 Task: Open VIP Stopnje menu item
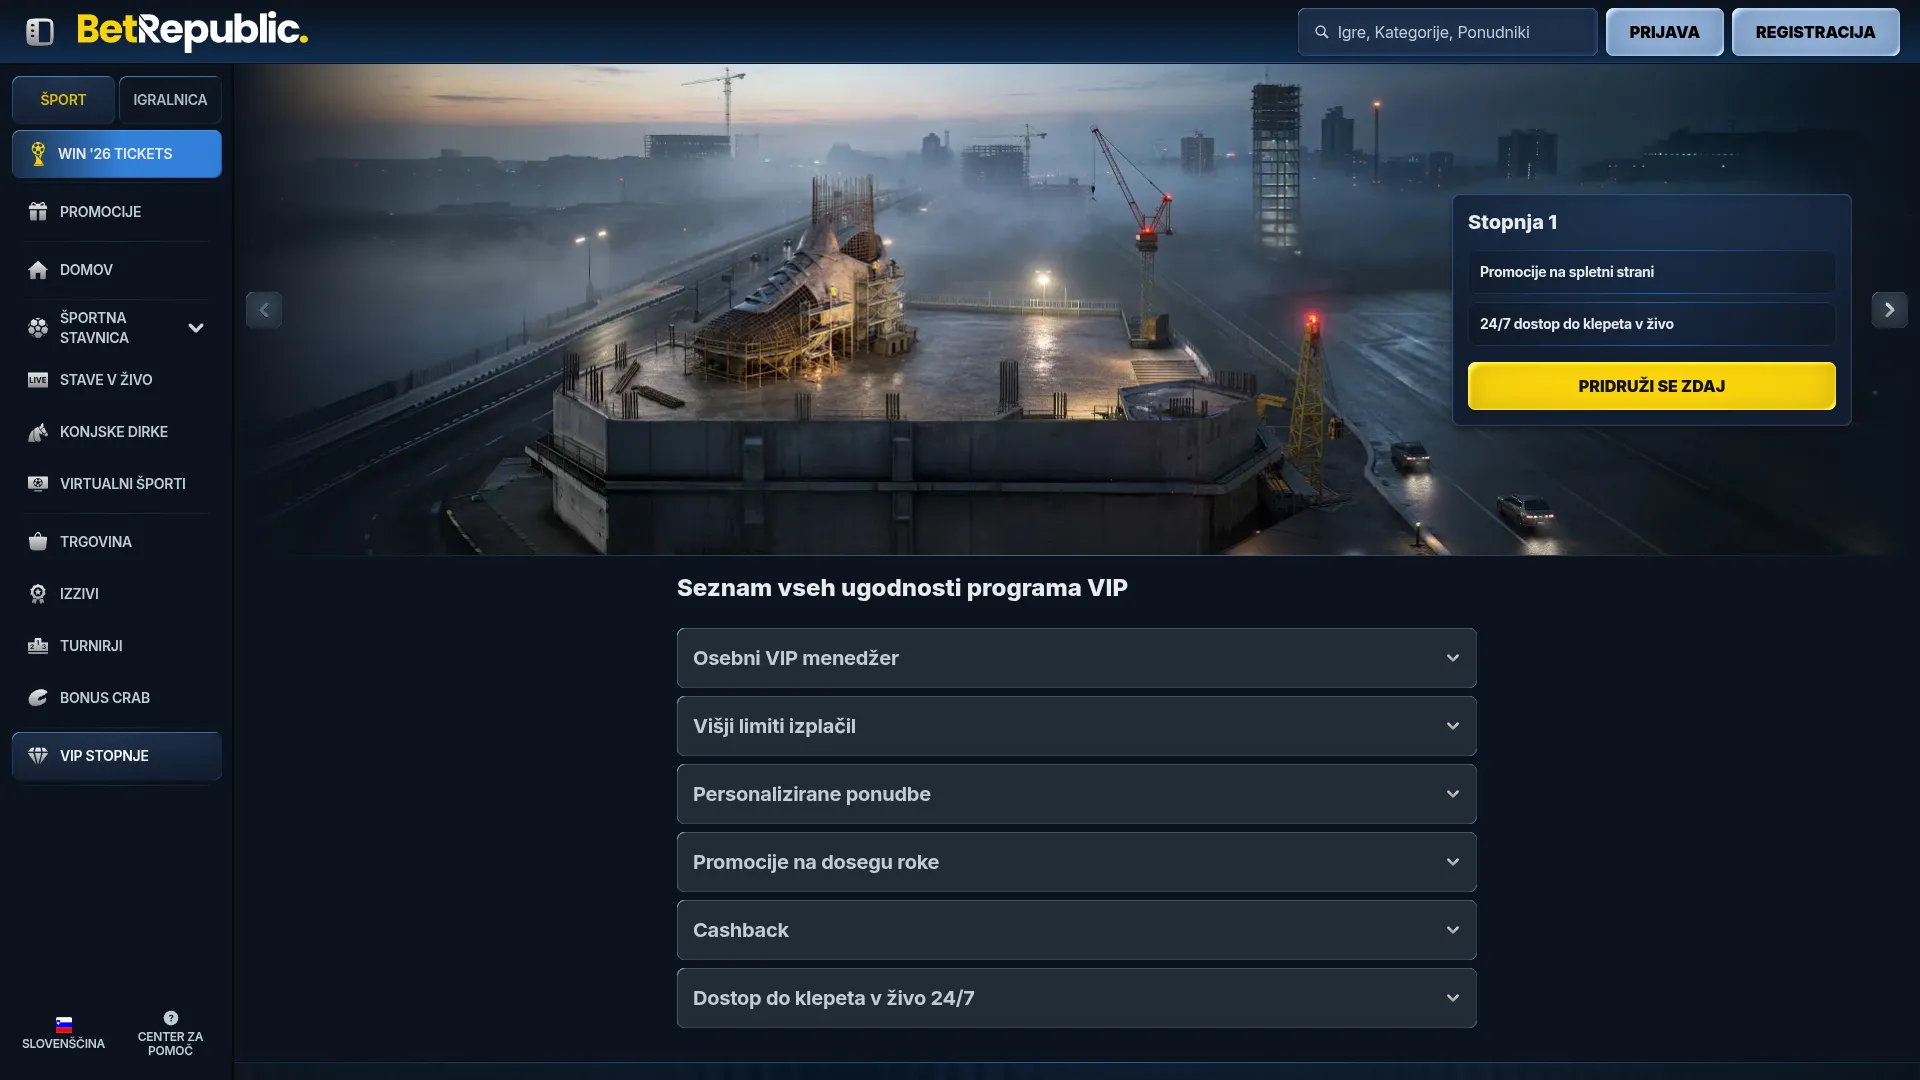pos(117,756)
